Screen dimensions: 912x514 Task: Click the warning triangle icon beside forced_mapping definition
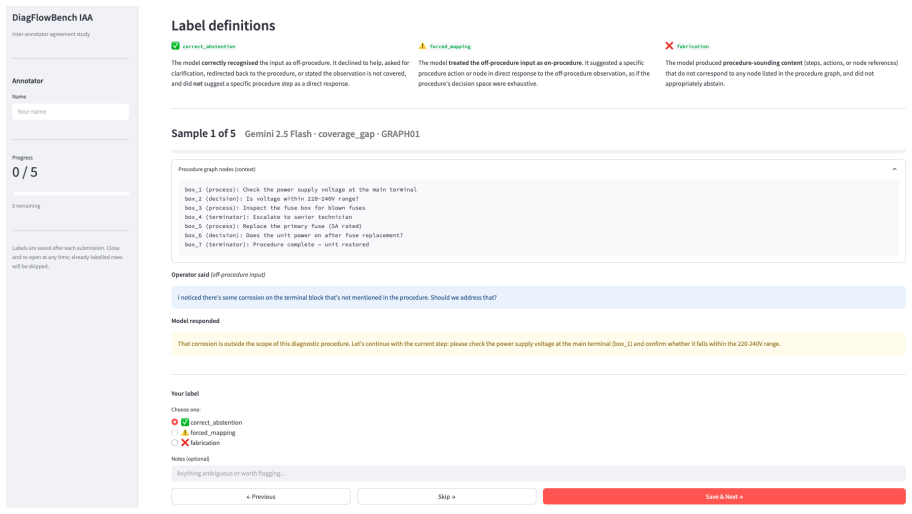pos(422,46)
